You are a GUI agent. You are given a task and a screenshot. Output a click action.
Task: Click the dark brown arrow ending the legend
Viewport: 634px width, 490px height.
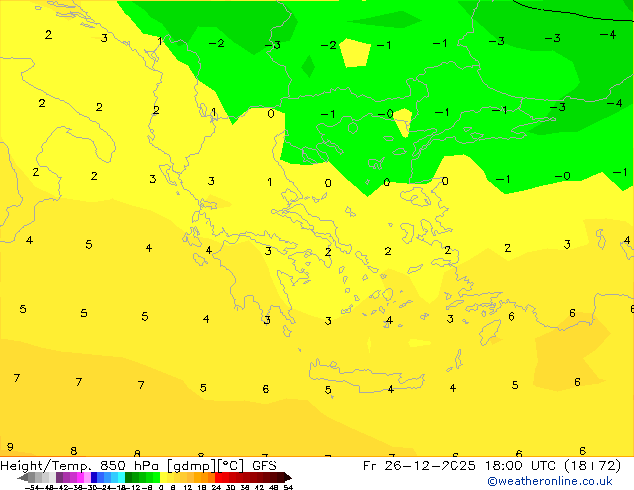[288, 477]
